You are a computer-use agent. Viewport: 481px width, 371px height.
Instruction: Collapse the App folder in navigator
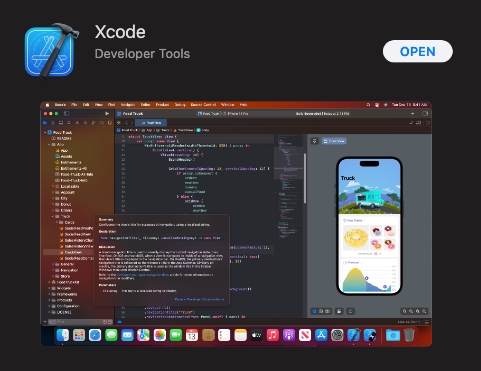point(49,144)
